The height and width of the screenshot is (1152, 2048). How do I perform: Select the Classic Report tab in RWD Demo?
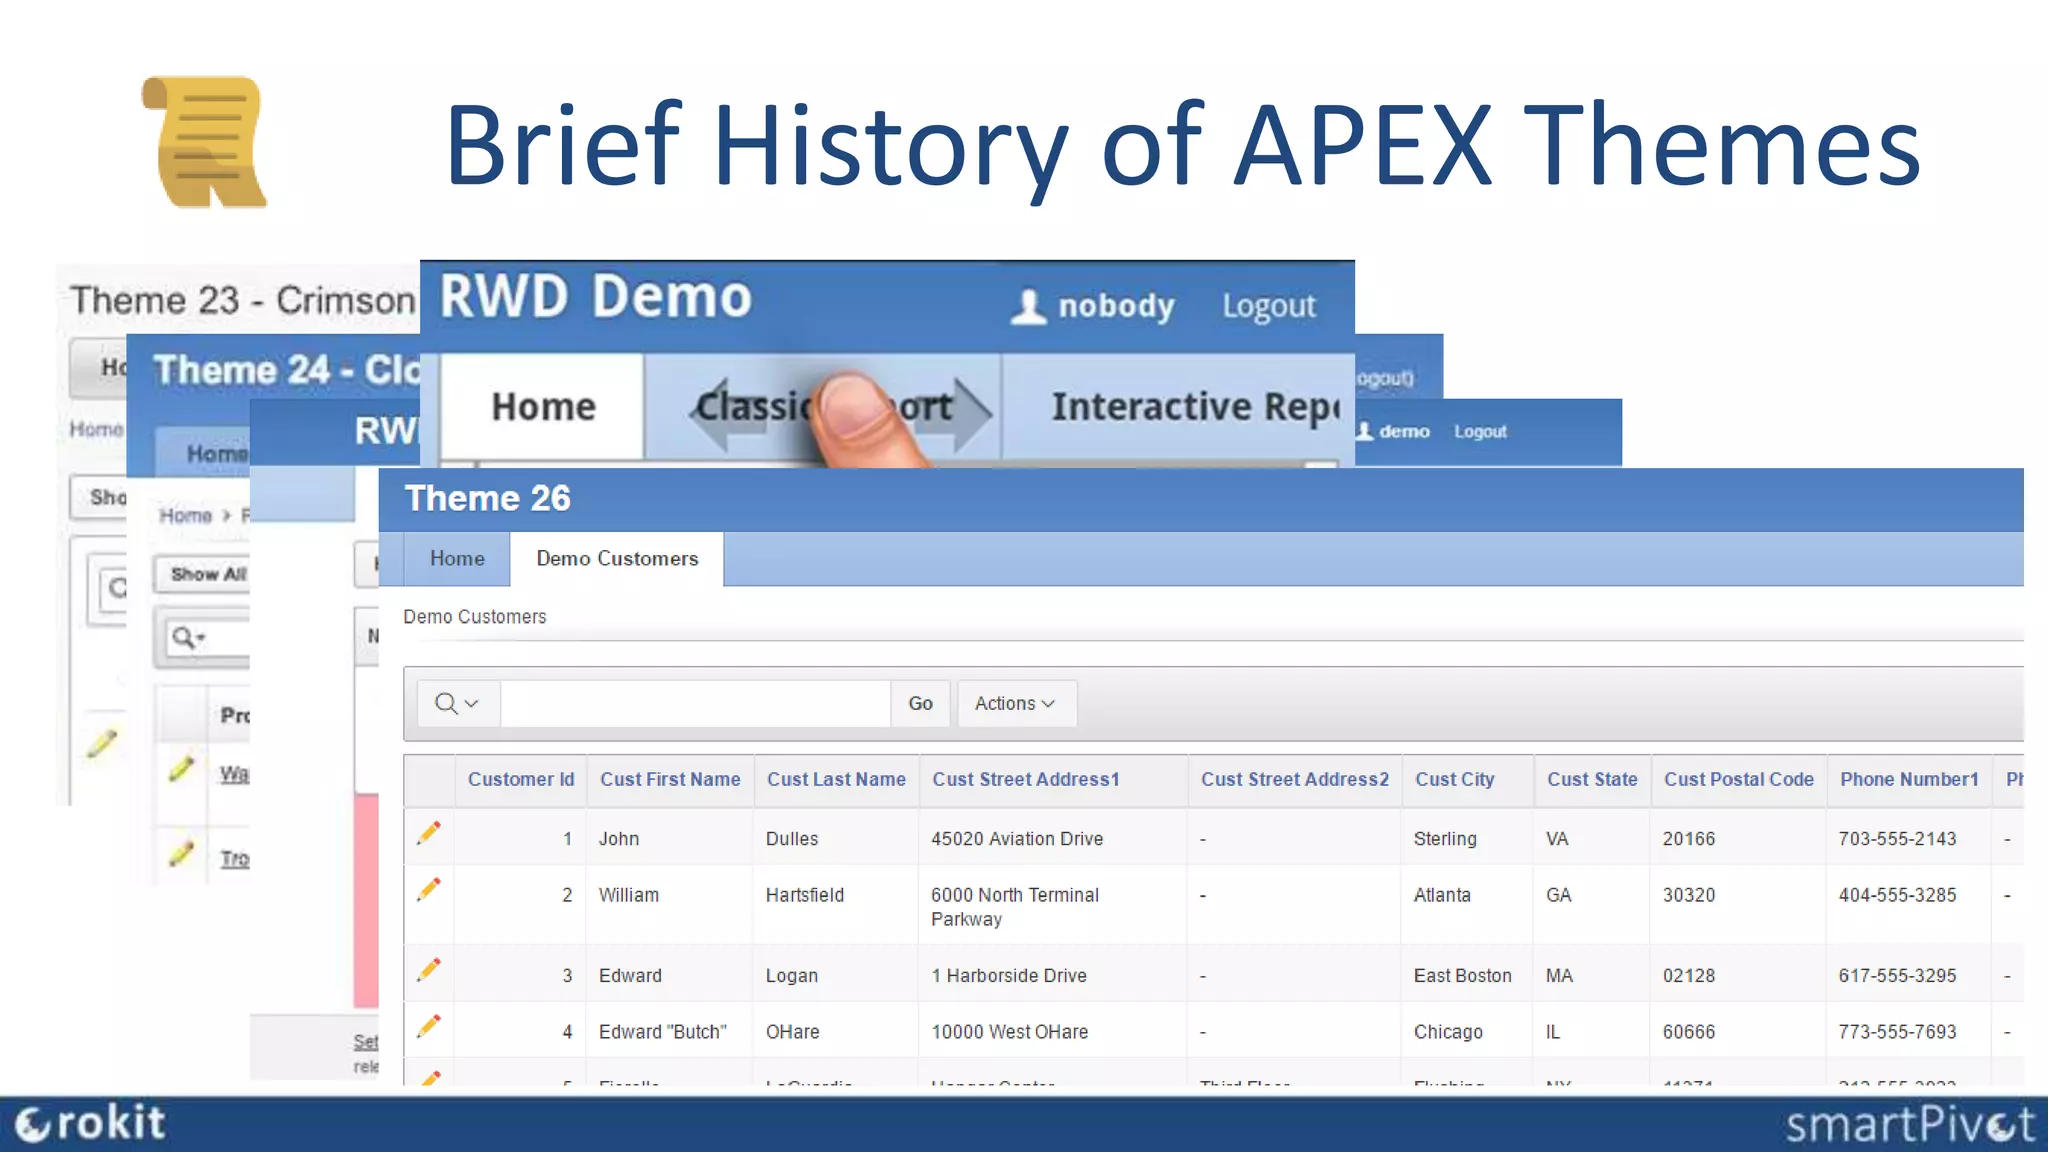pyautogui.click(x=823, y=407)
